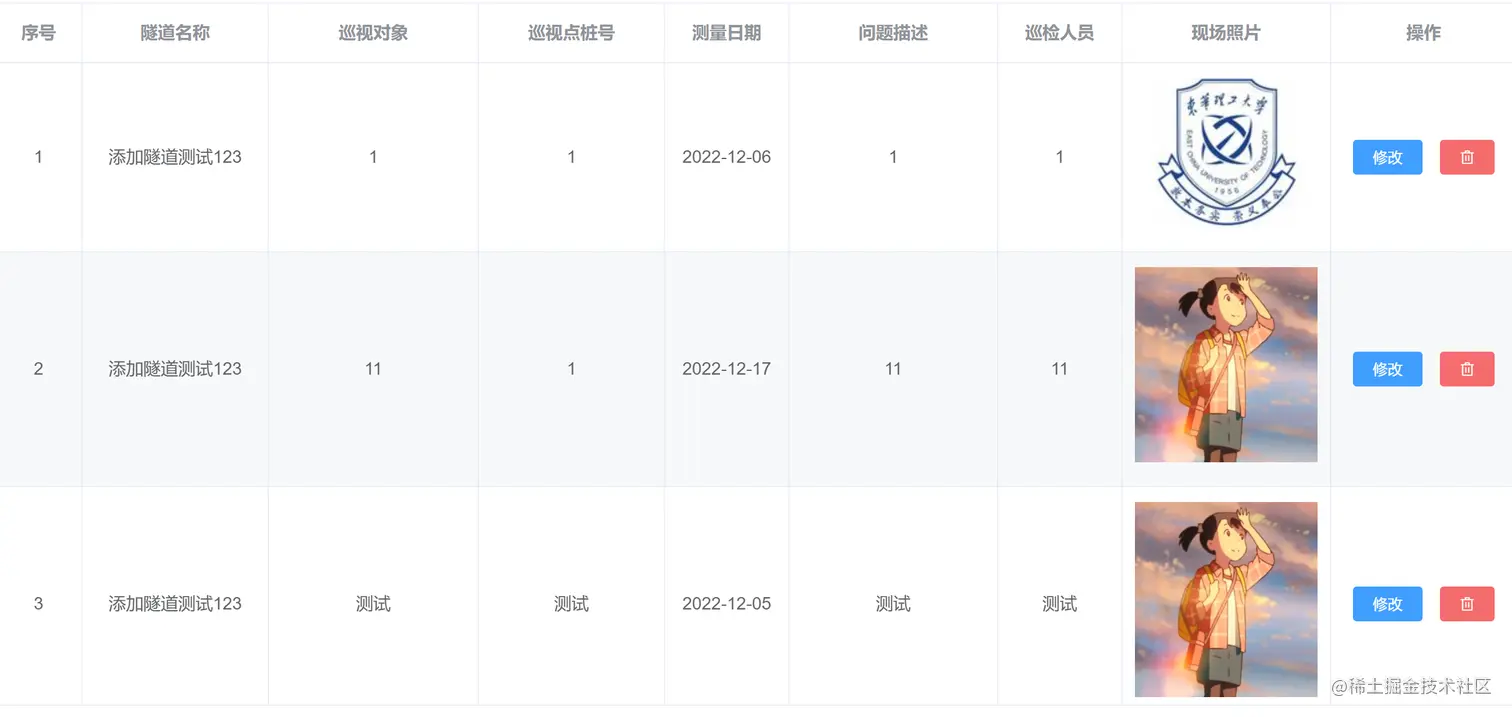
Task: Open the anime girl photo in row 3
Action: pos(1226,599)
